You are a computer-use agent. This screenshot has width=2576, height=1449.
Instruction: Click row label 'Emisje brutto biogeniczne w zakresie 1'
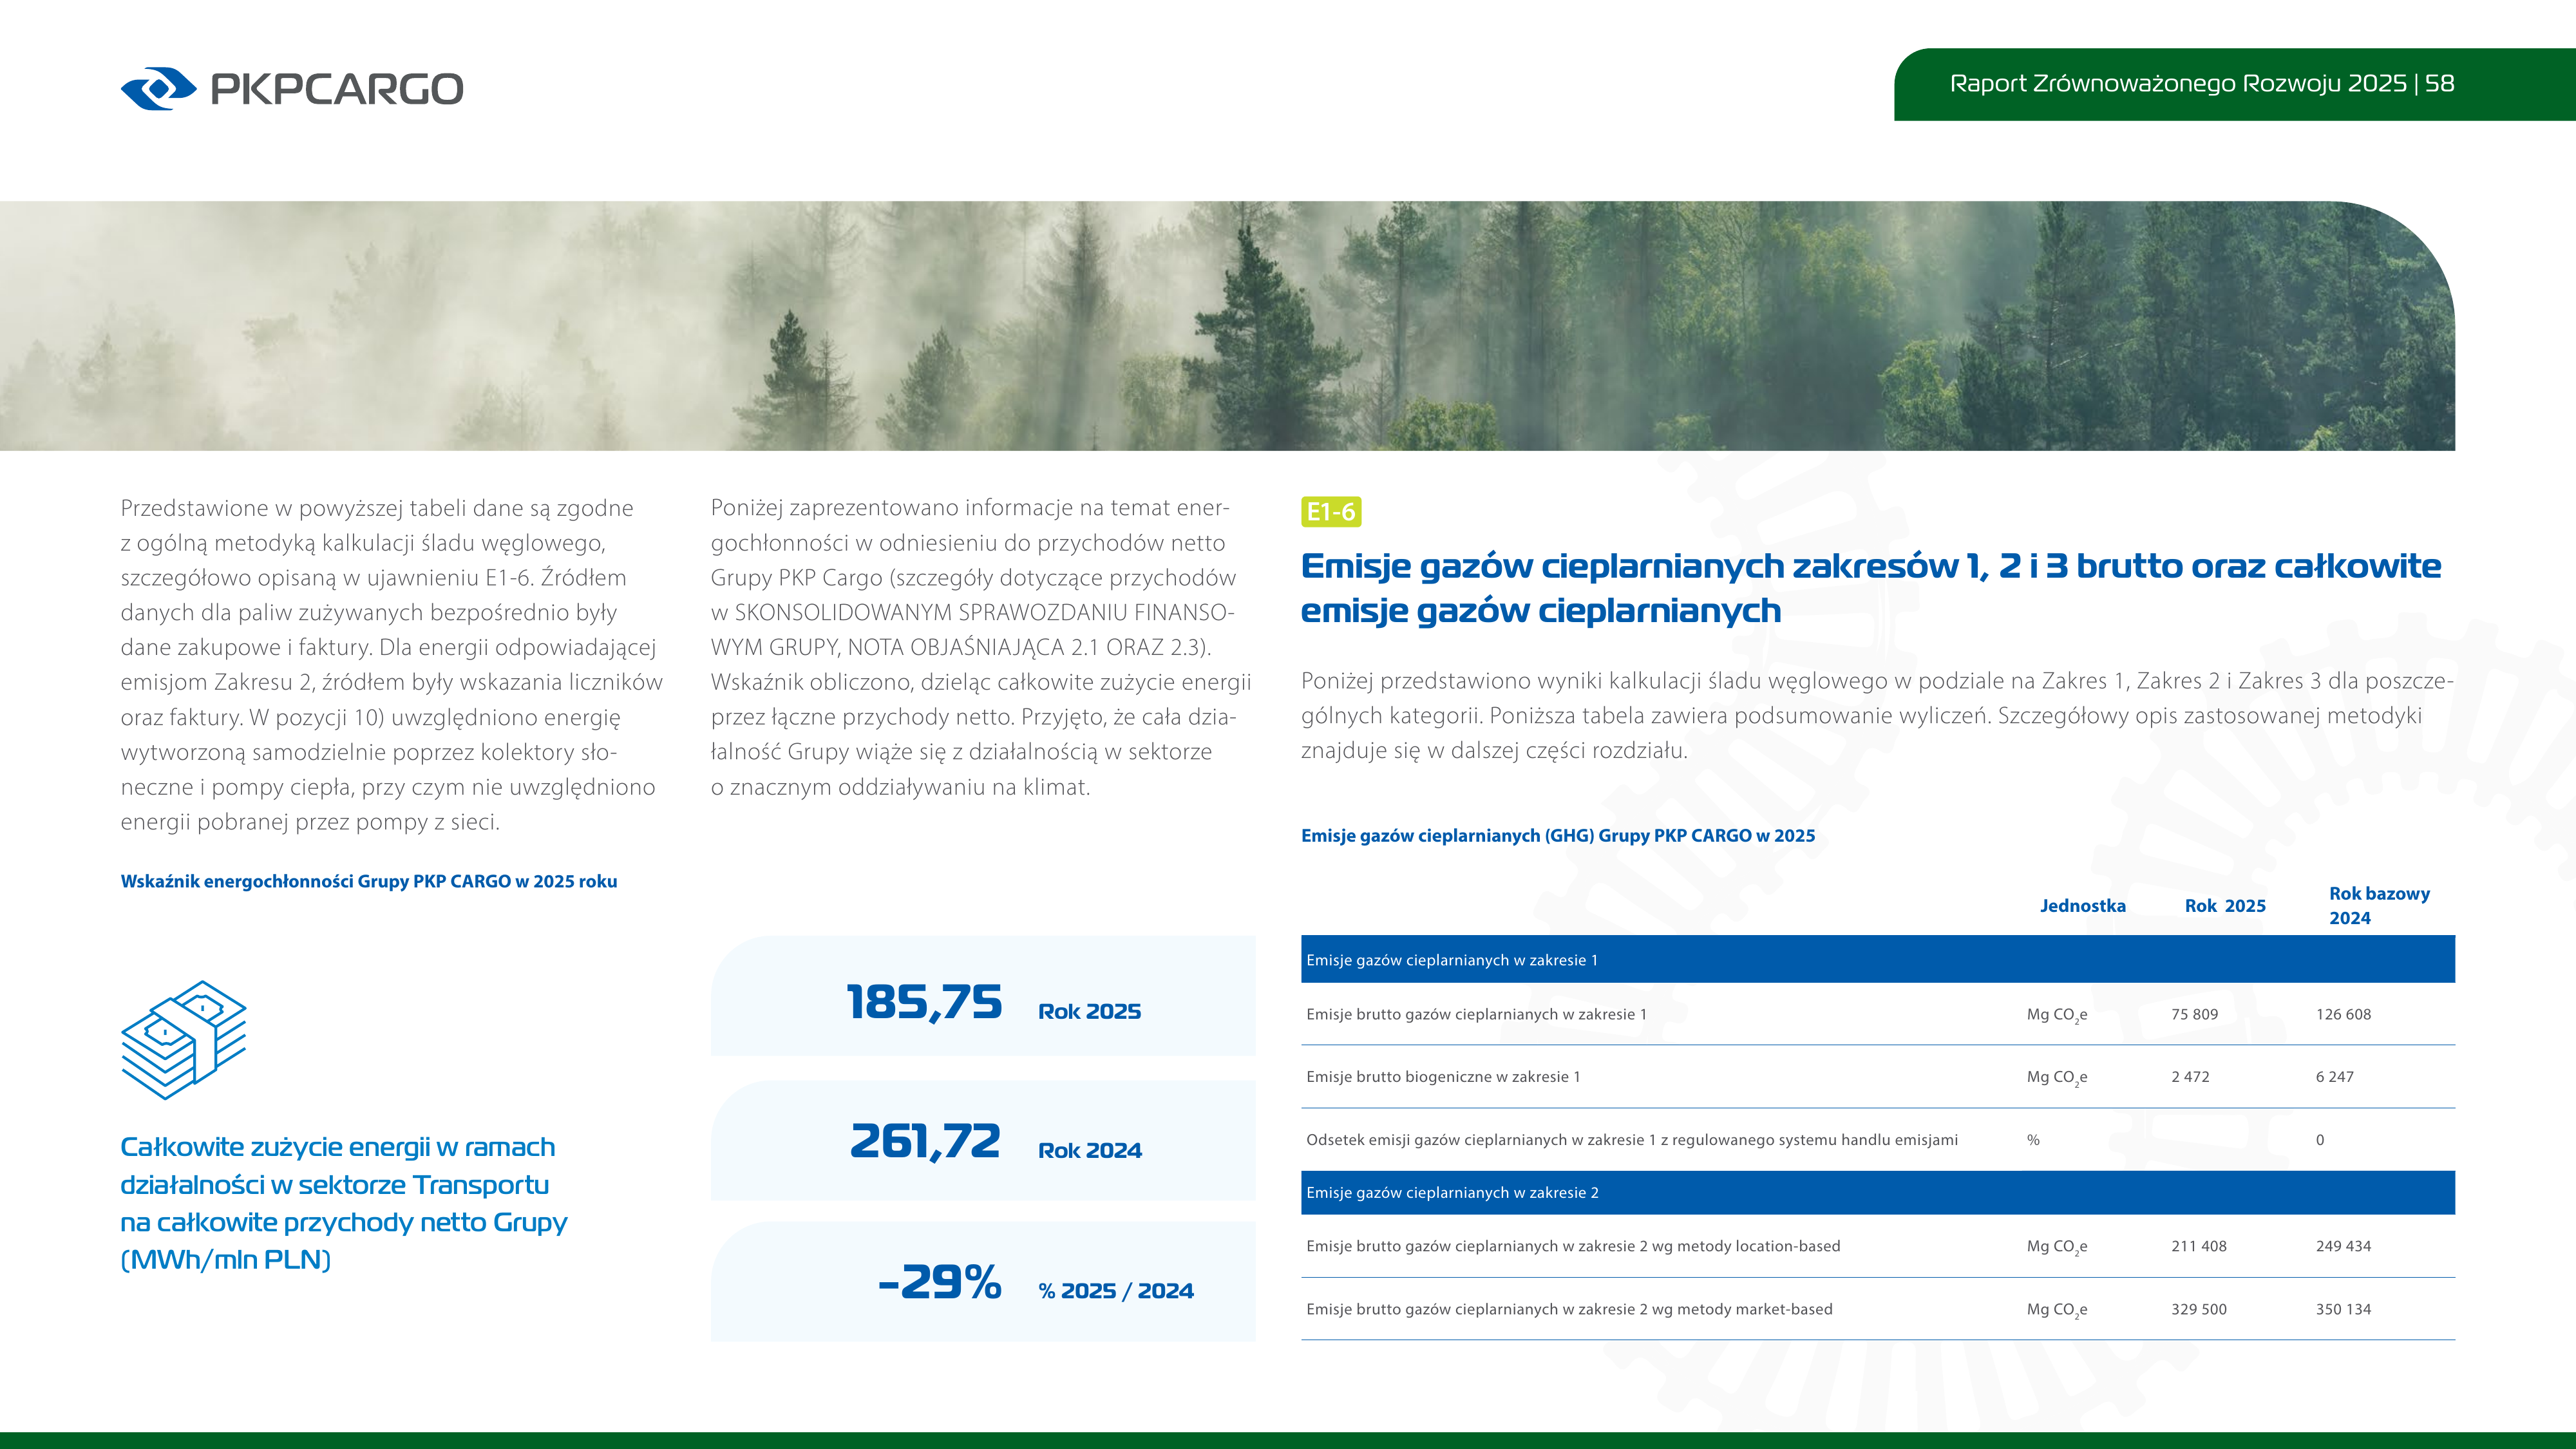1443,1077
